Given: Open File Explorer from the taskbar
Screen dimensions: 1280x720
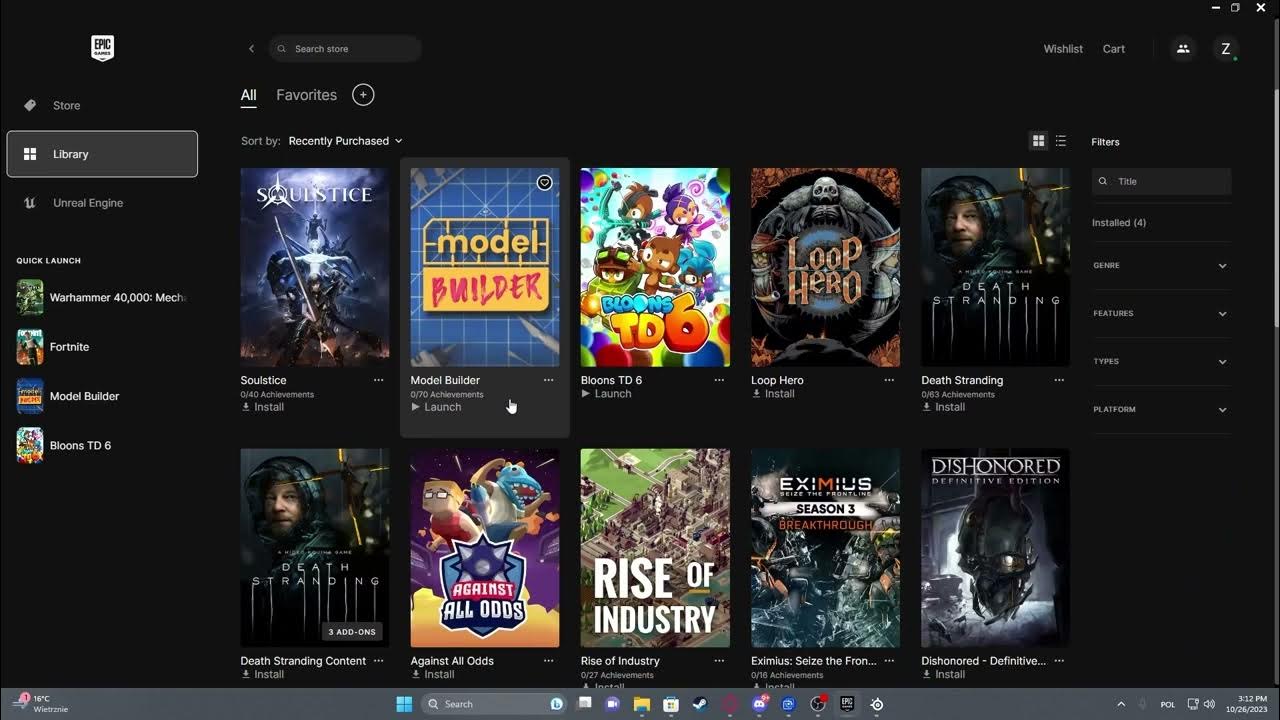Looking at the screenshot, I should tap(642, 704).
